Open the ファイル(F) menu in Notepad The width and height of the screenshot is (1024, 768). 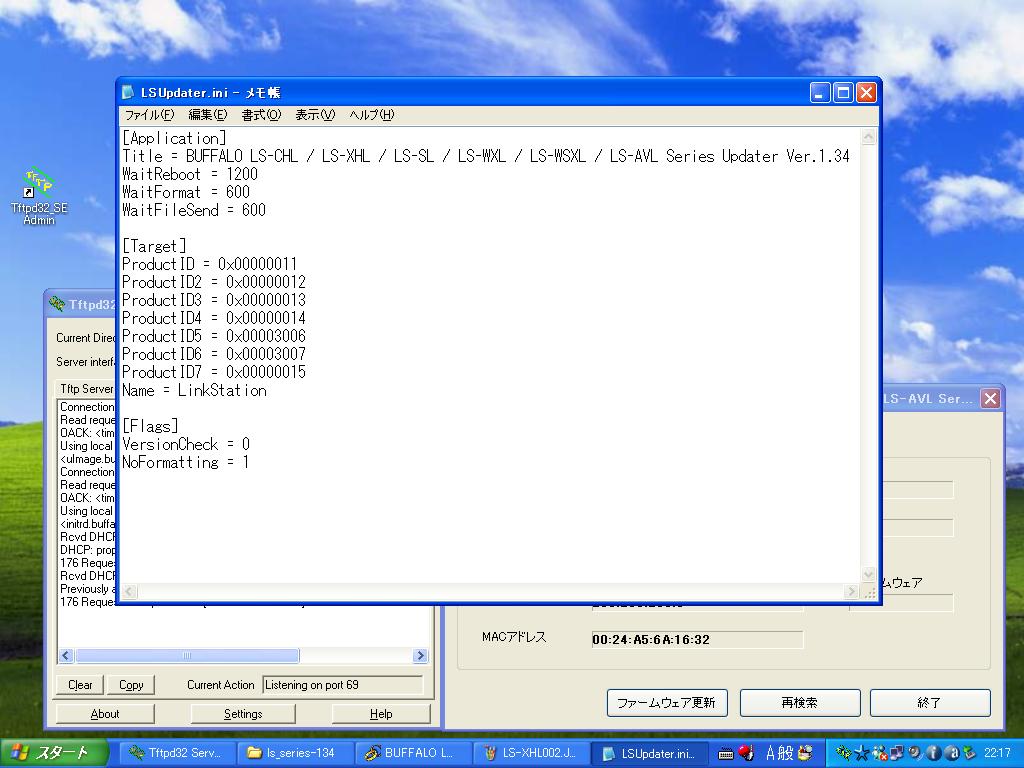(149, 115)
